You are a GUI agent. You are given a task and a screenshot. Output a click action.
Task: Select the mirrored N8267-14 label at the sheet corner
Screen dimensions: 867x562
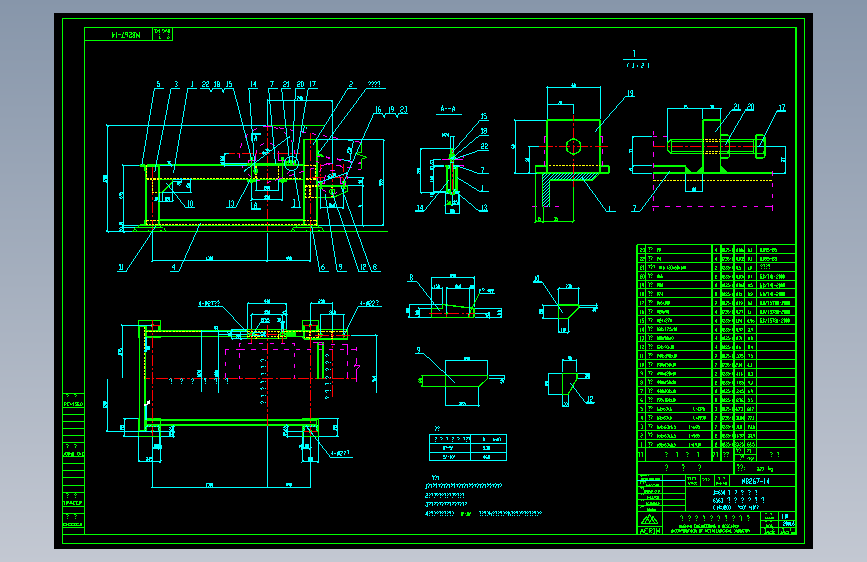pos(126,35)
